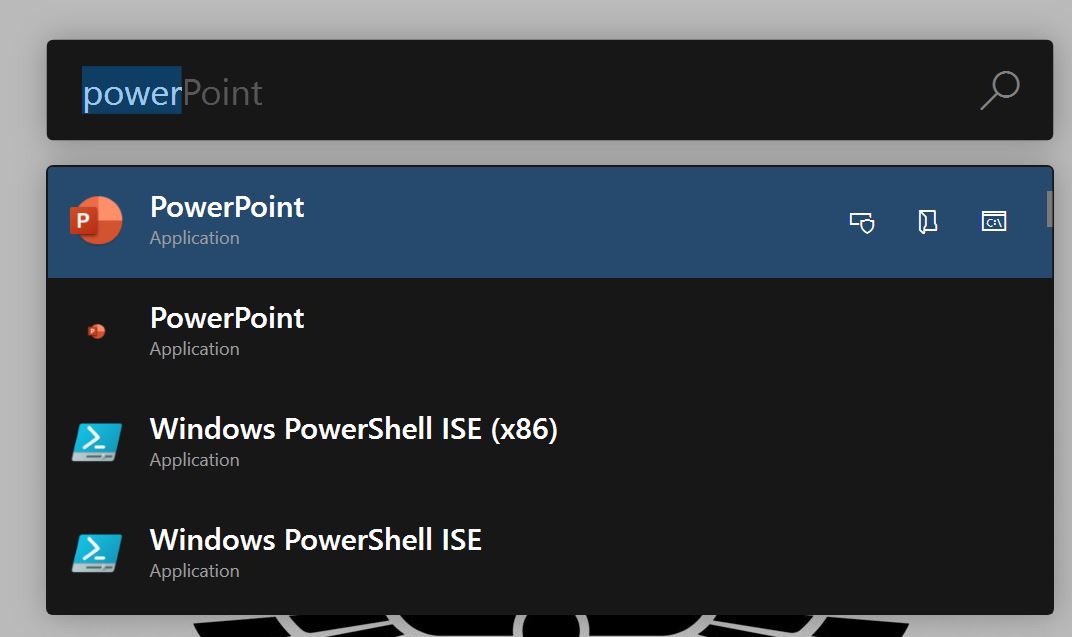
Task: Click "Application" subtitle under highlighted PowerPoint
Action: click(x=195, y=238)
